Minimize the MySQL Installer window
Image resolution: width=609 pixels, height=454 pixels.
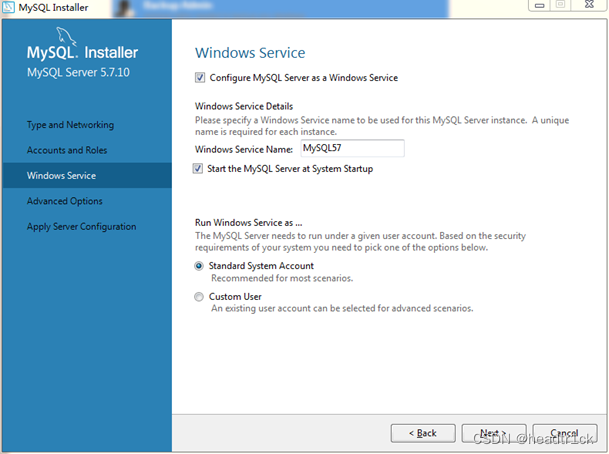pos(539,5)
